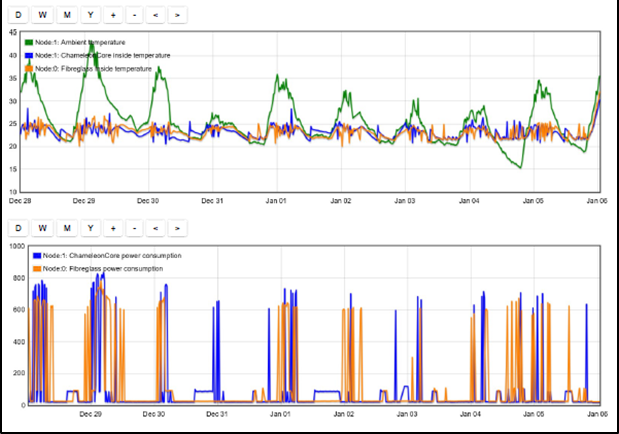Select the W (week) button on temperature chart
This screenshot has height=434, width=619.
42,15
